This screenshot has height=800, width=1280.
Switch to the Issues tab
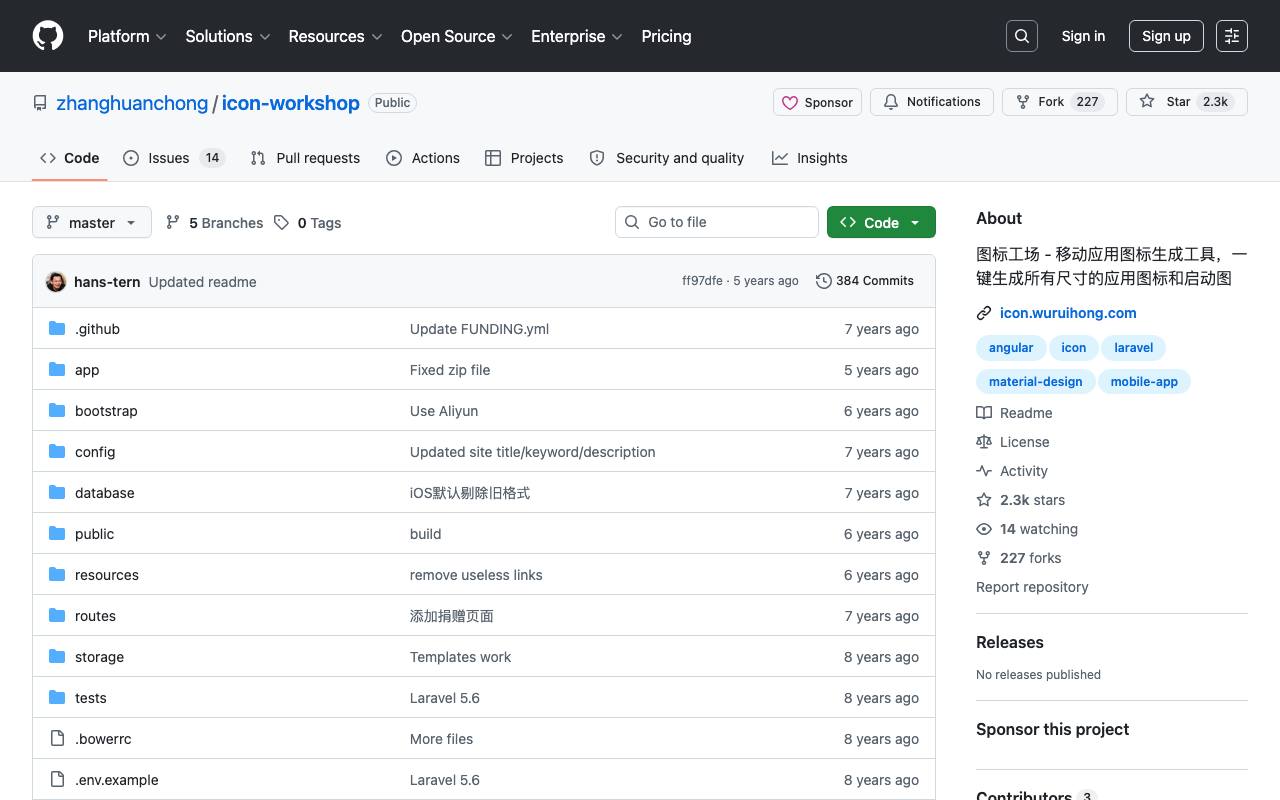click(173, 158)
